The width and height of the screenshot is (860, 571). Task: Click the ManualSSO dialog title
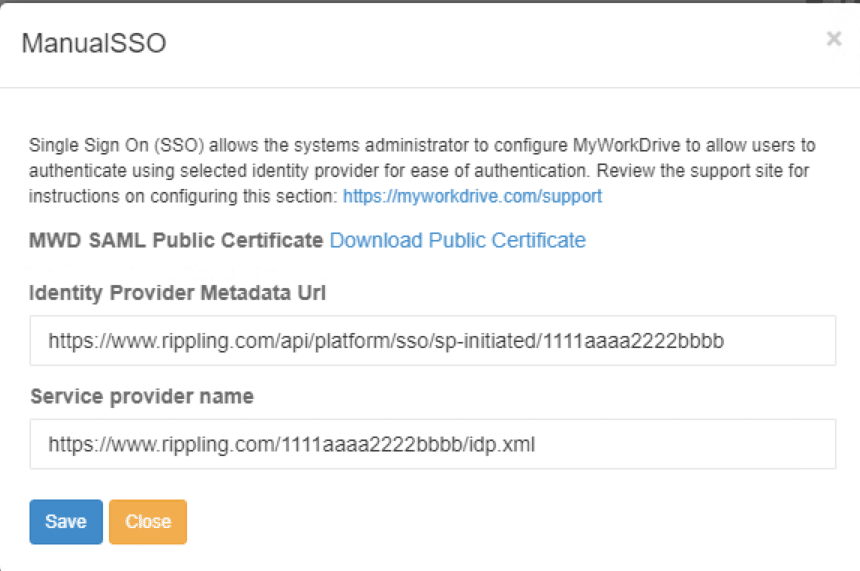coord(94,43)
